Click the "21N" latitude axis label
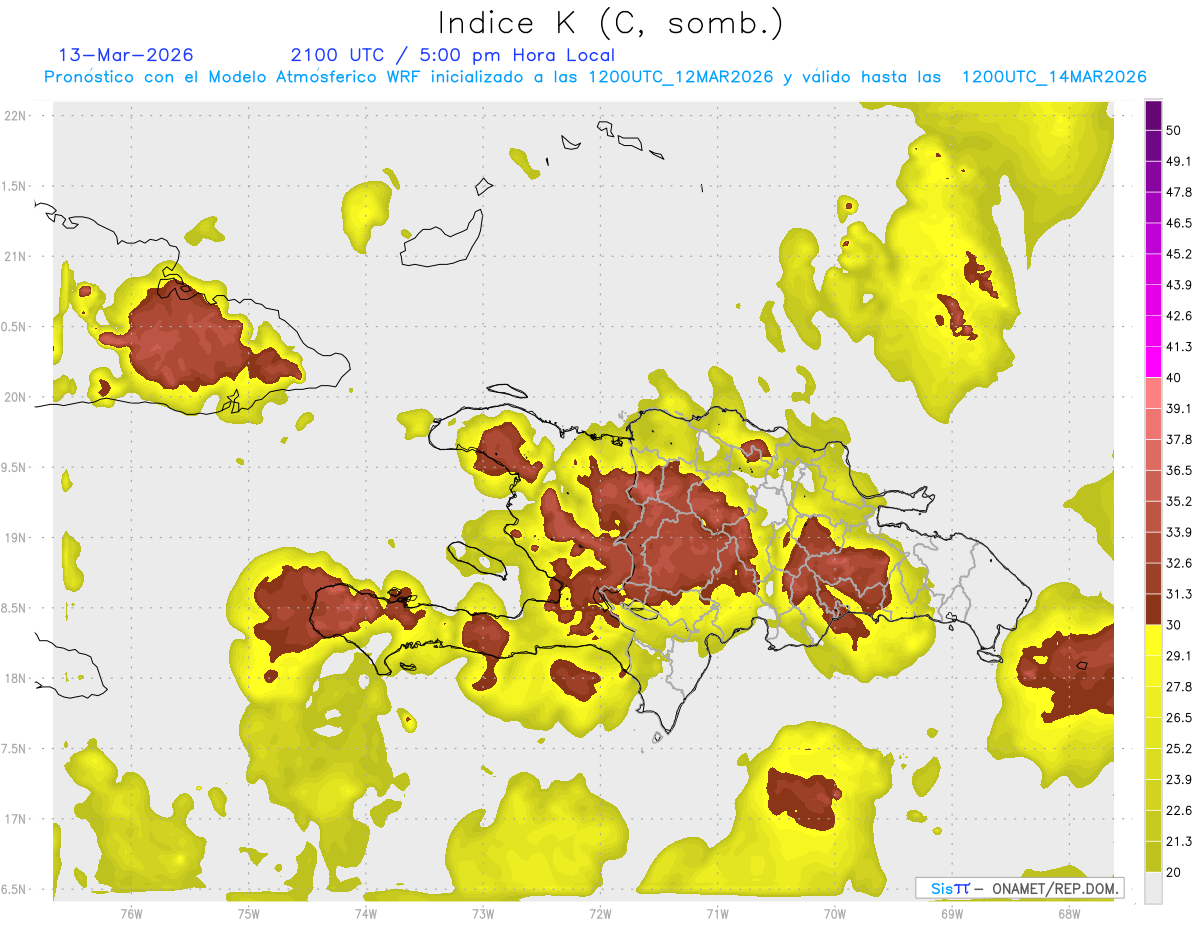Screen dimensions: 1200x927 [x=15, y=257]
